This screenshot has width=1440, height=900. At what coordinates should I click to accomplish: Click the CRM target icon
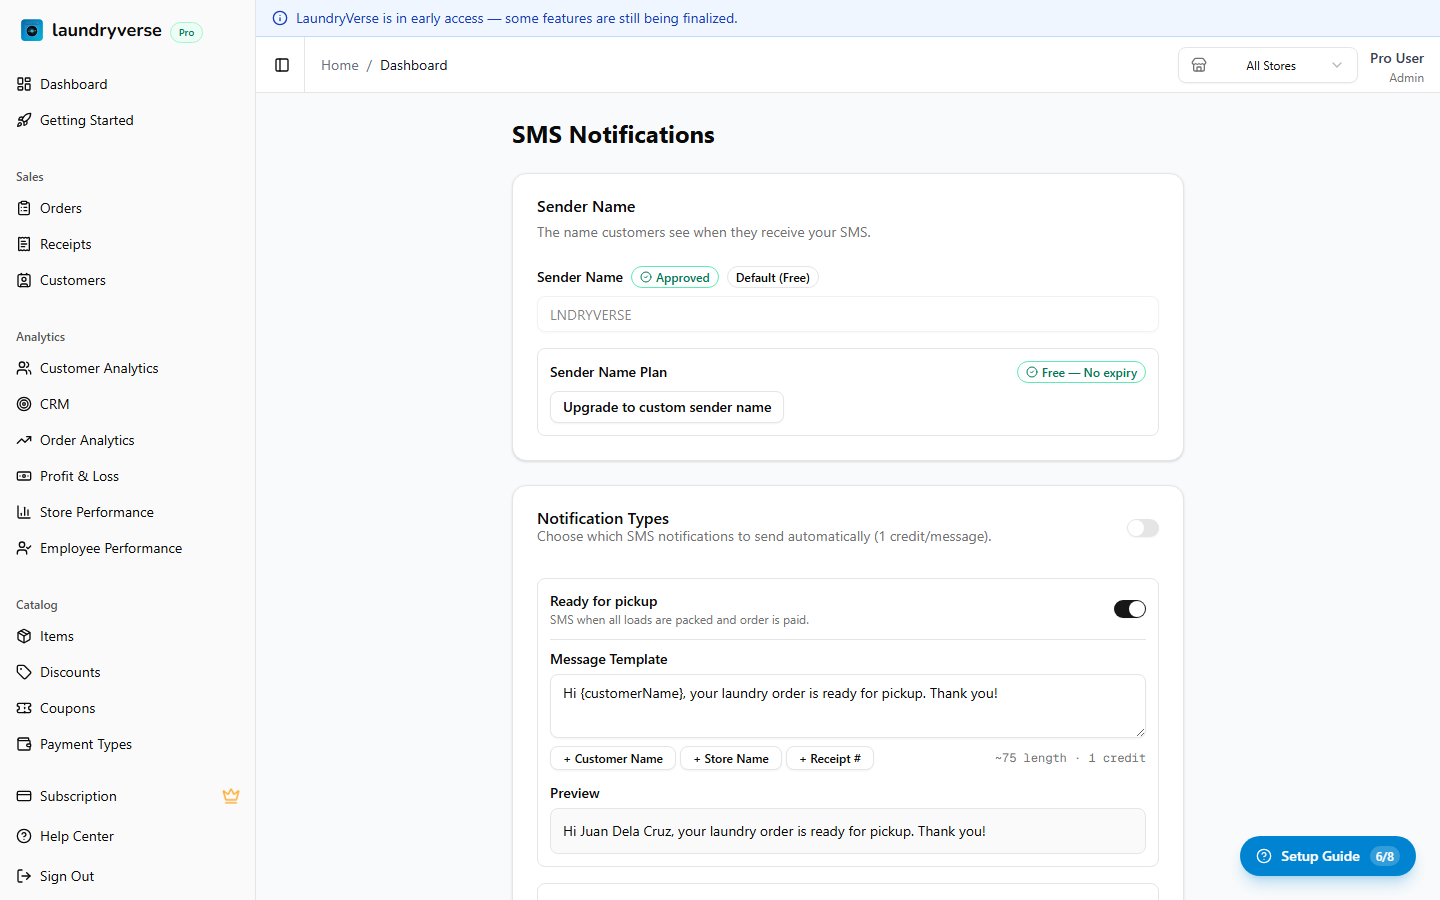tap(24, 404)
